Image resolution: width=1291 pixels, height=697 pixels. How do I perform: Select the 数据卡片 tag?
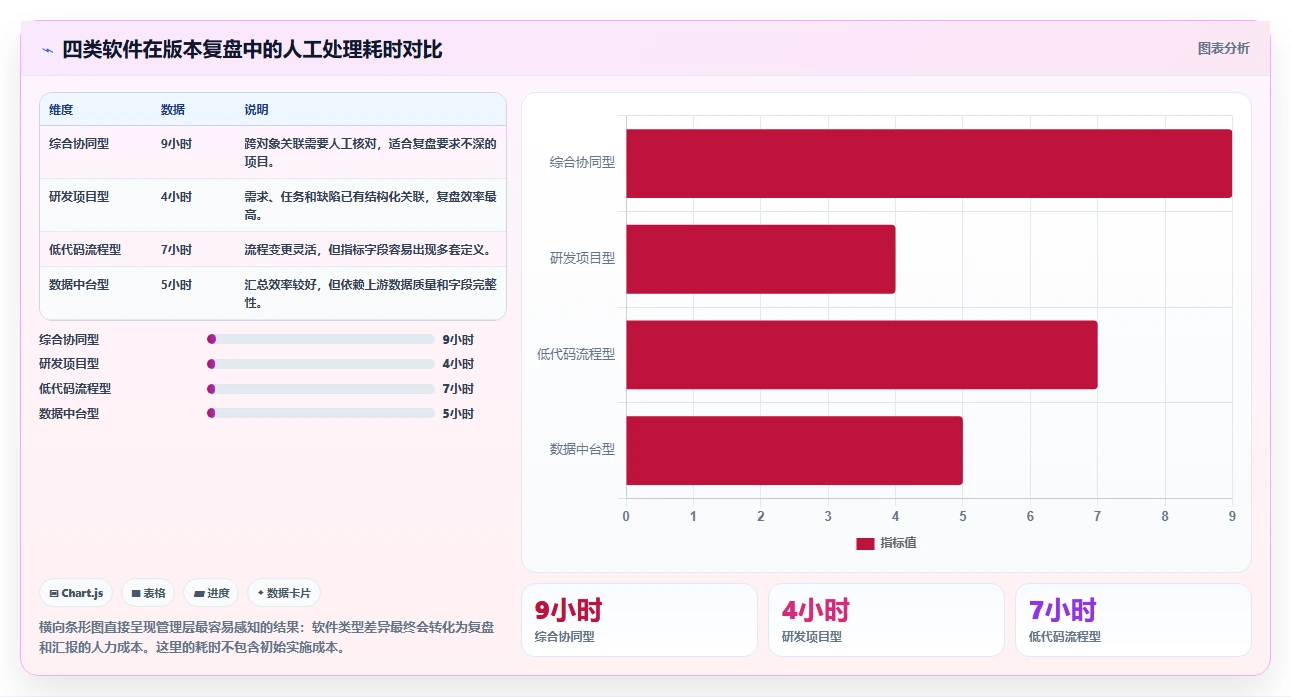[283, 593]
